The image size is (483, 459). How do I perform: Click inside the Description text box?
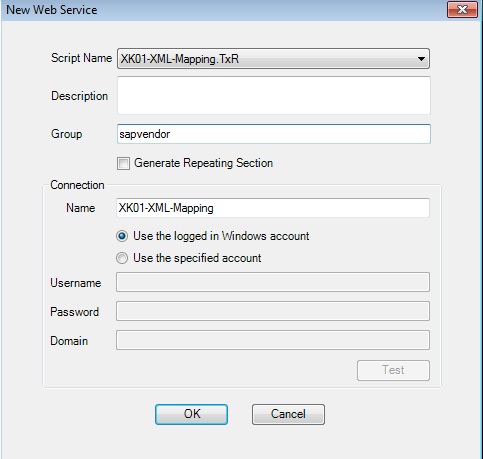pyautogui.click(x=274, y=95)
